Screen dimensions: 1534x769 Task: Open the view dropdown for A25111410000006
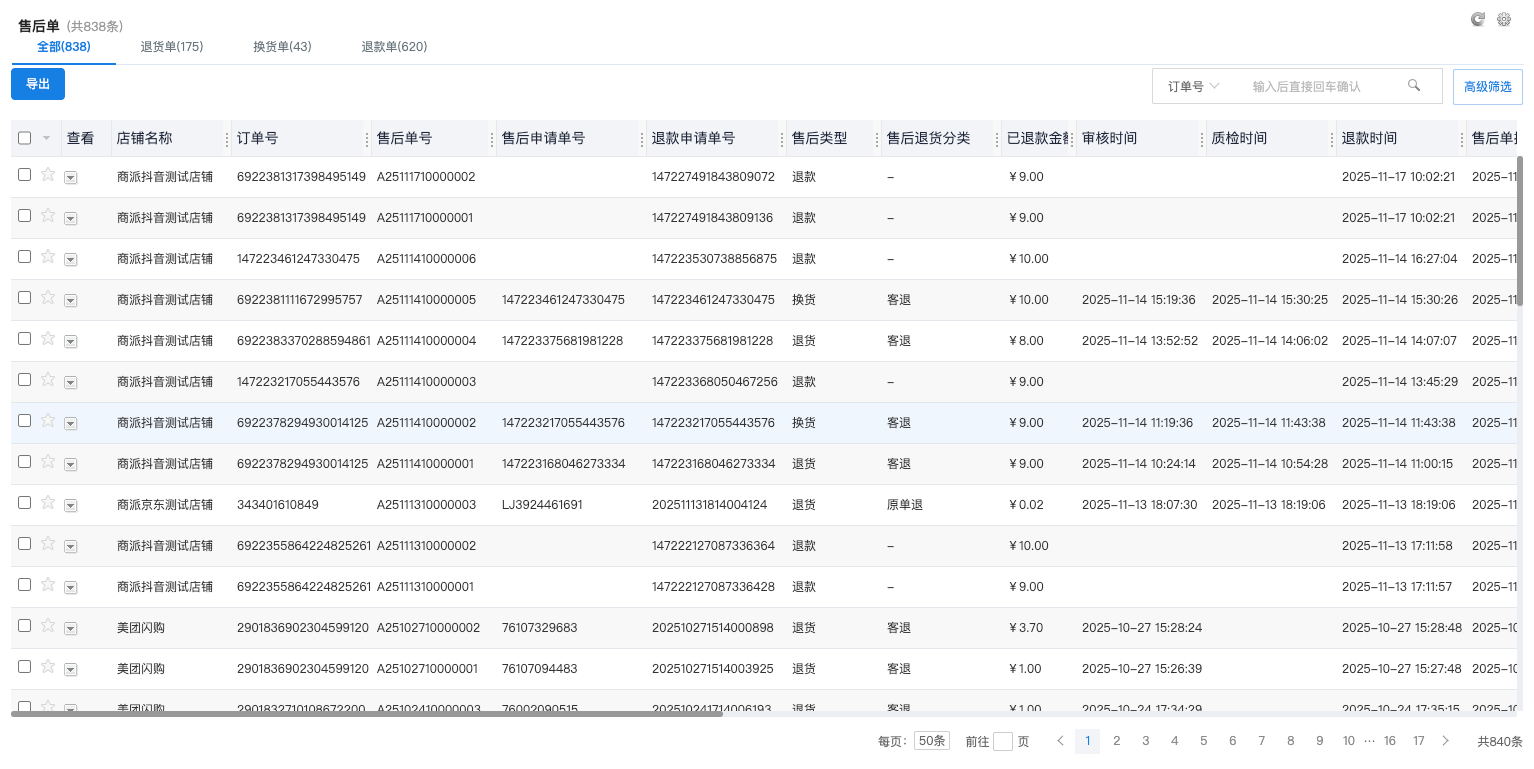71,259
